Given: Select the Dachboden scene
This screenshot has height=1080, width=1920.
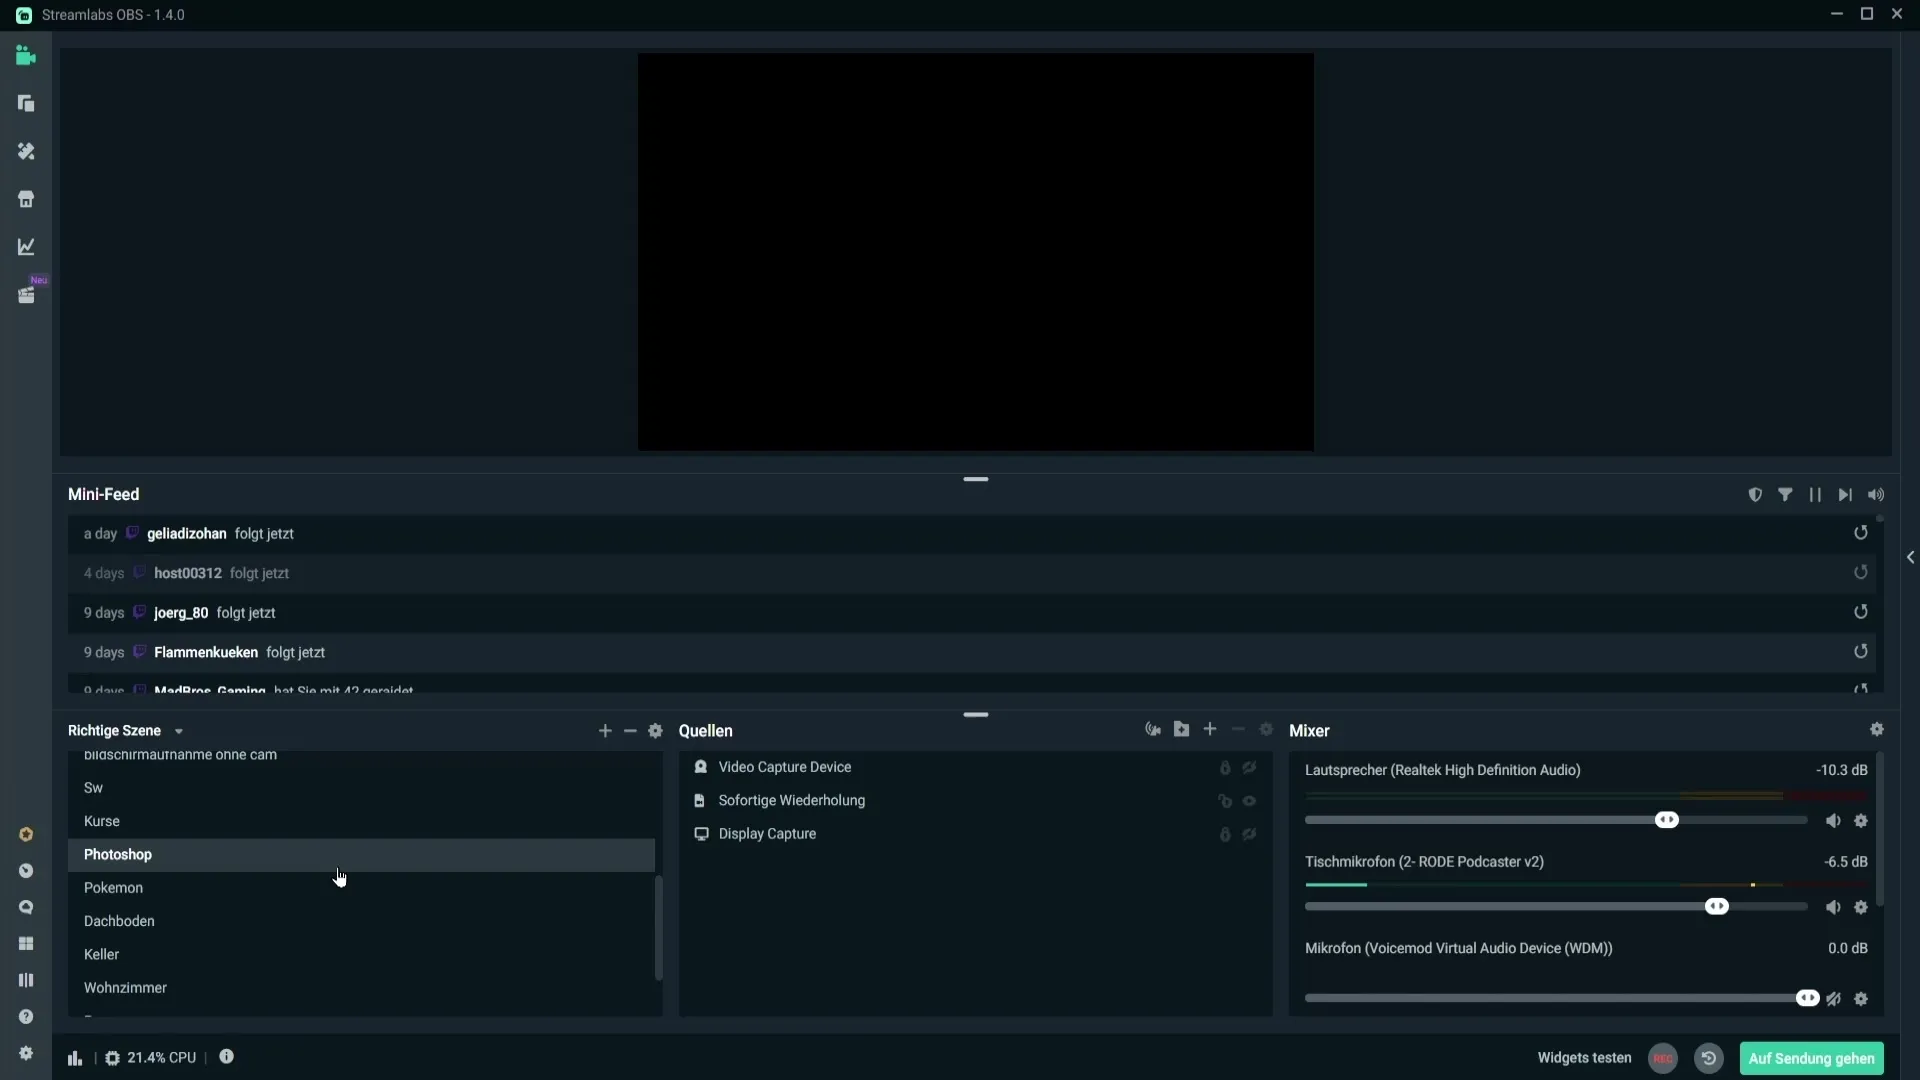Looking at the screenshot, I should click(361, 921).
